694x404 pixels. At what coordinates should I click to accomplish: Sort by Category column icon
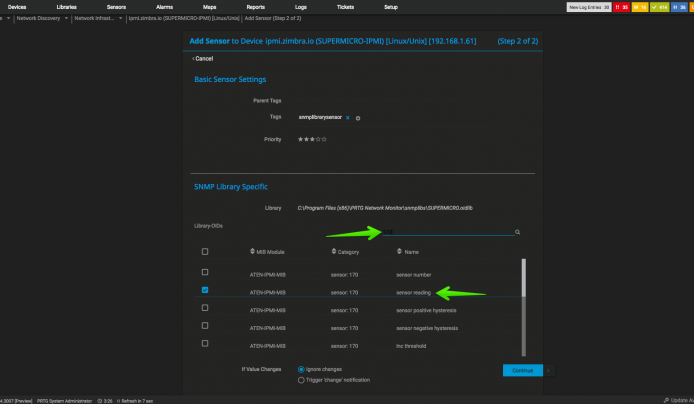(x=334, y=251)
